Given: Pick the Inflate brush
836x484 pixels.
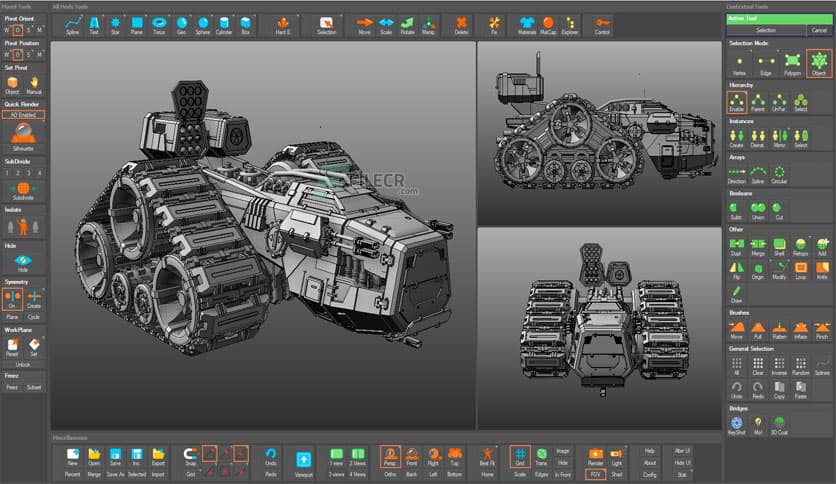Looking at the screenshot, I should tap(801, 330).
